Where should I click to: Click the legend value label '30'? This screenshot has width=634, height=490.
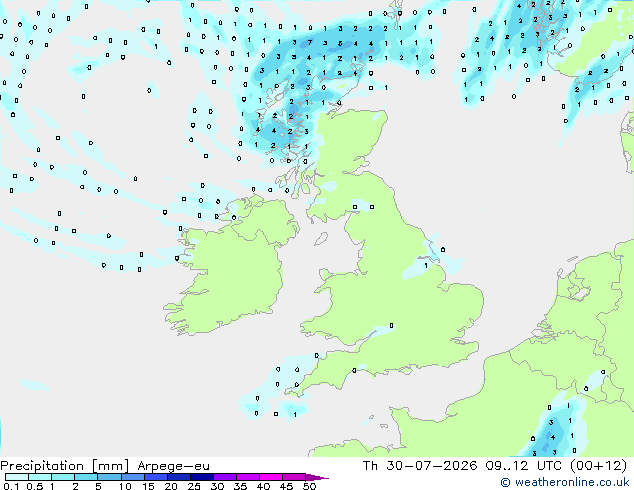click(217, 486)
